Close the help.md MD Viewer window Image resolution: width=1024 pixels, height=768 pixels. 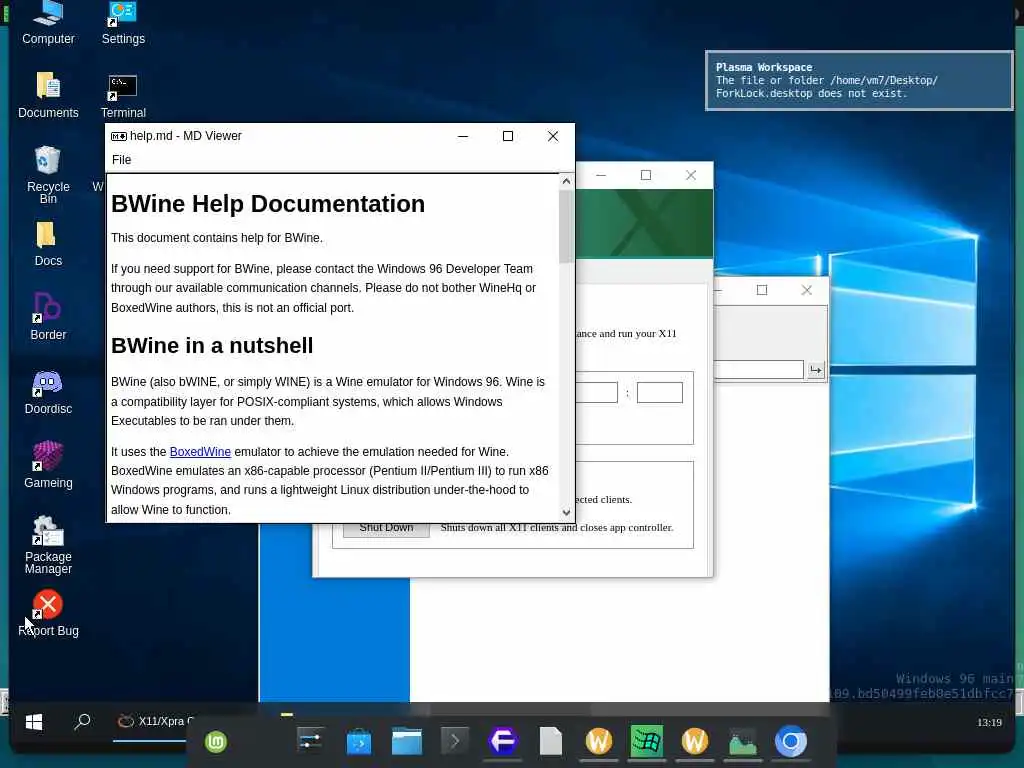pos(552,136)
